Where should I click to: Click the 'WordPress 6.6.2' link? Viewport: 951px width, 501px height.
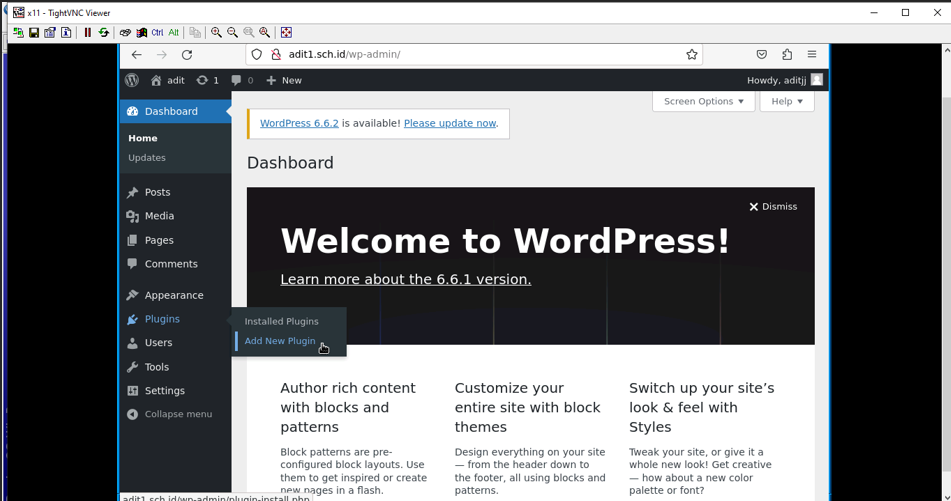pos(299,123)
